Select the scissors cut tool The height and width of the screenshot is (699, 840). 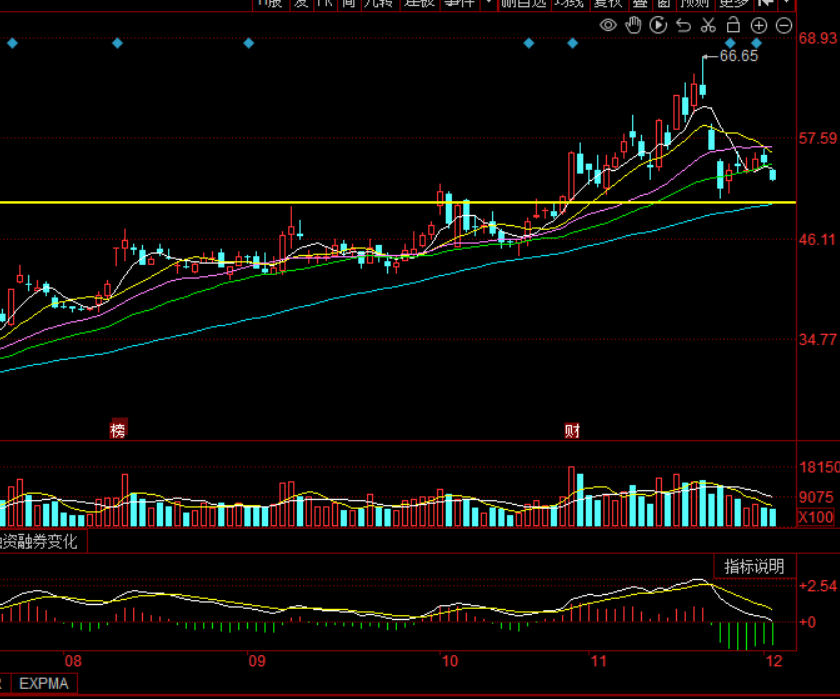tap(708, 25)
